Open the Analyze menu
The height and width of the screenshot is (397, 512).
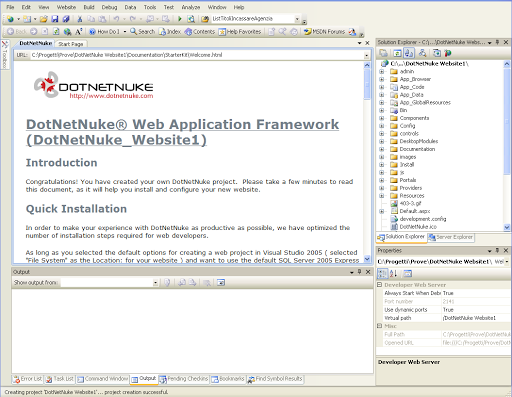point(191,7)
